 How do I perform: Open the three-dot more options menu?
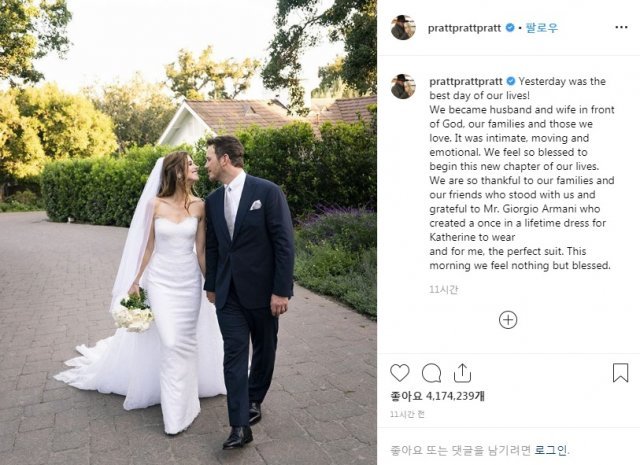click(x=621, y=27)
